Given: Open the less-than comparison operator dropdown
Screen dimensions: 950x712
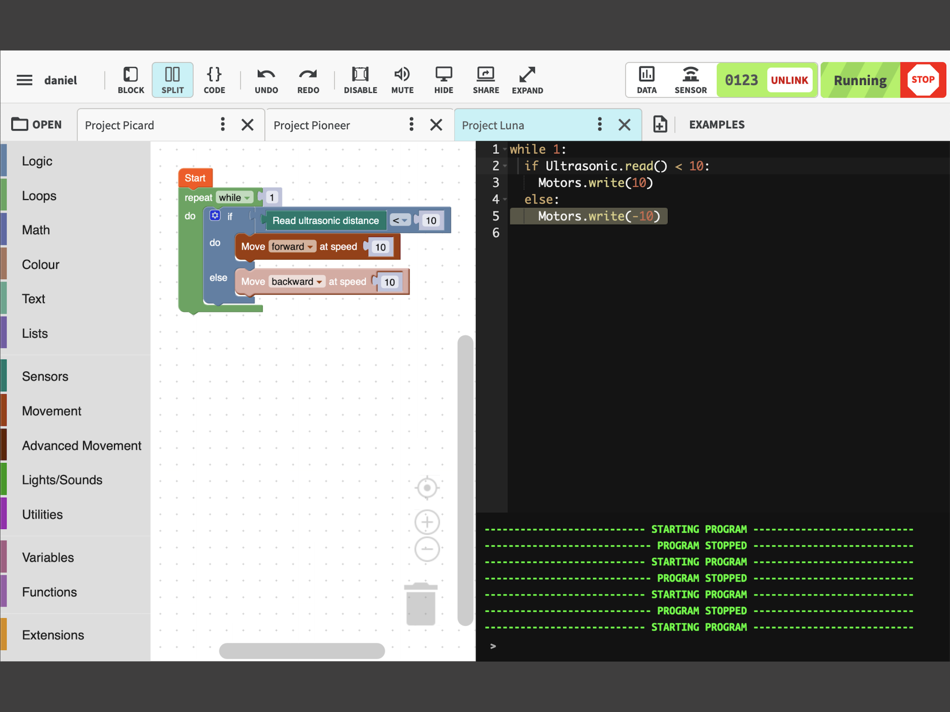Looking at the screenshot, I should coord(398,220).
